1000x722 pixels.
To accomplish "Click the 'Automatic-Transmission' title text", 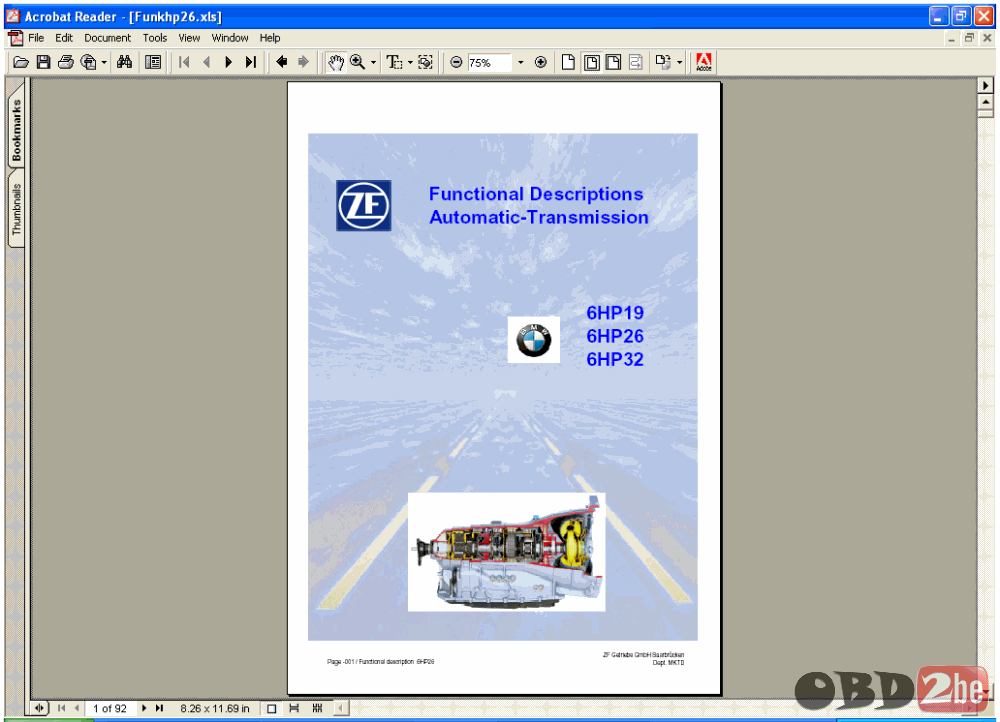I will pos(539,217).
